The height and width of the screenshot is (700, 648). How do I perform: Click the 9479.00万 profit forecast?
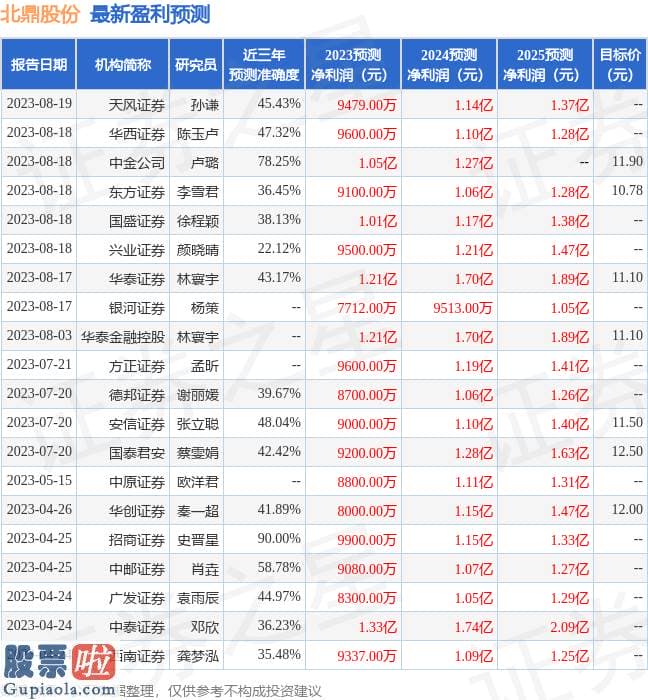point(367,105)
